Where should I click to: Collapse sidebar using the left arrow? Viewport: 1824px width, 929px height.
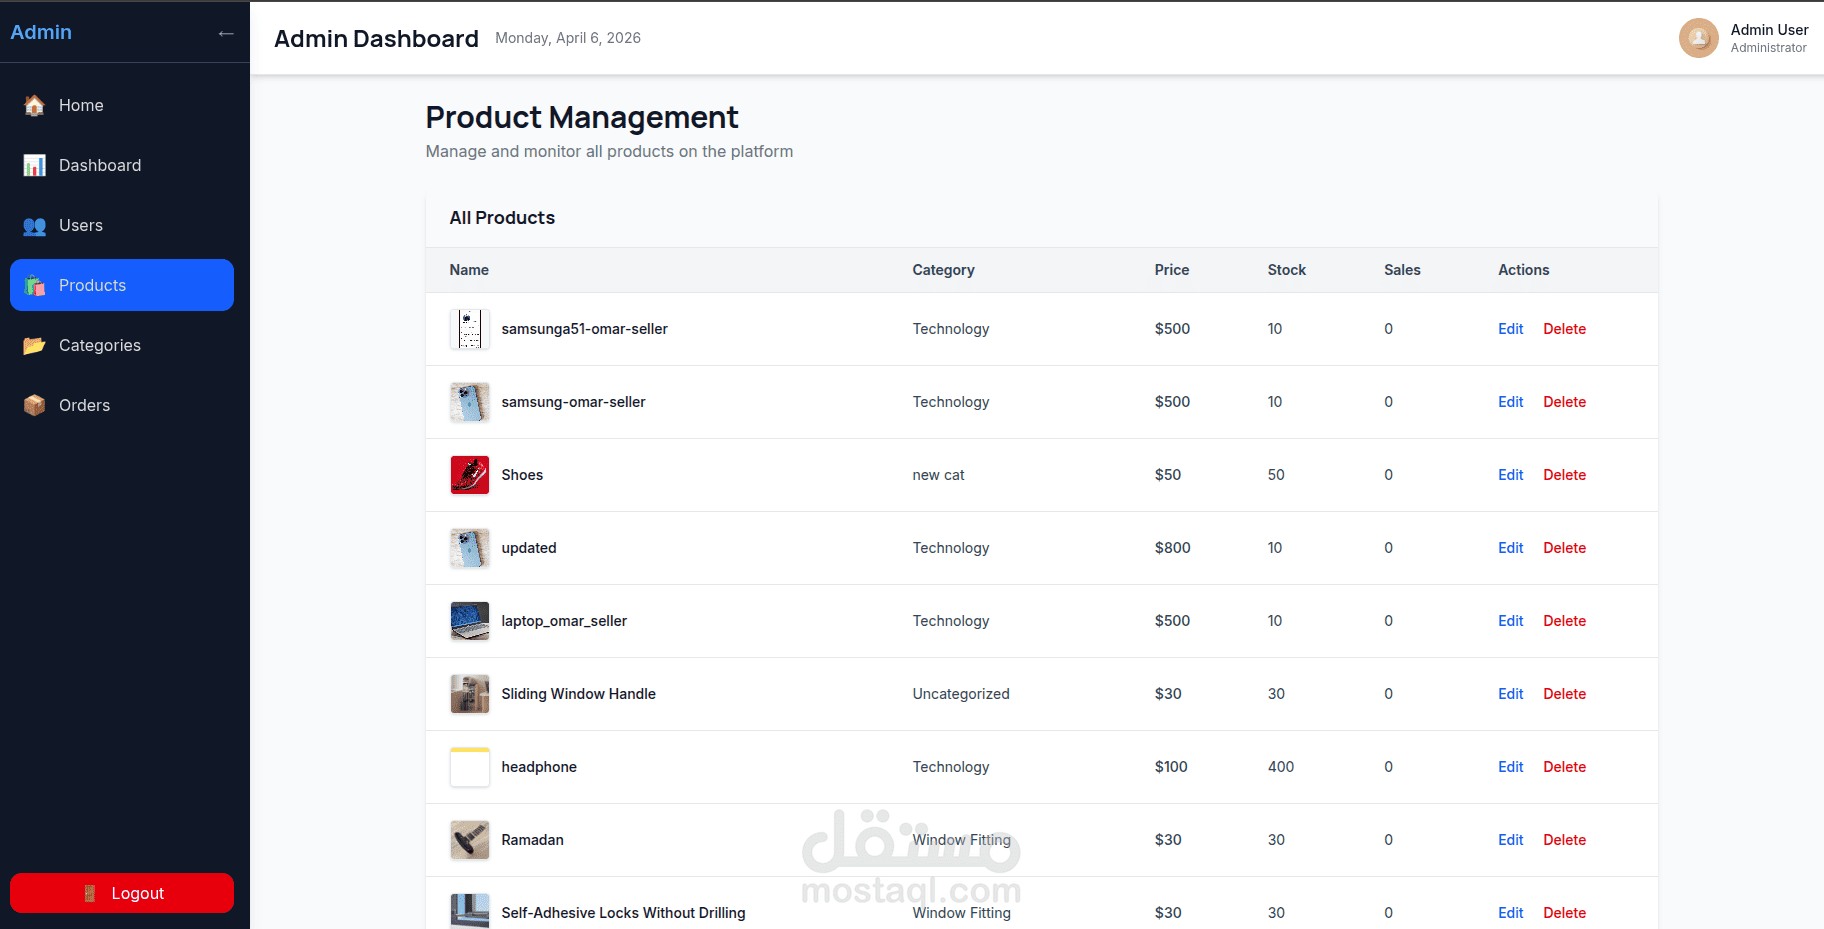(x=226, y=33)
